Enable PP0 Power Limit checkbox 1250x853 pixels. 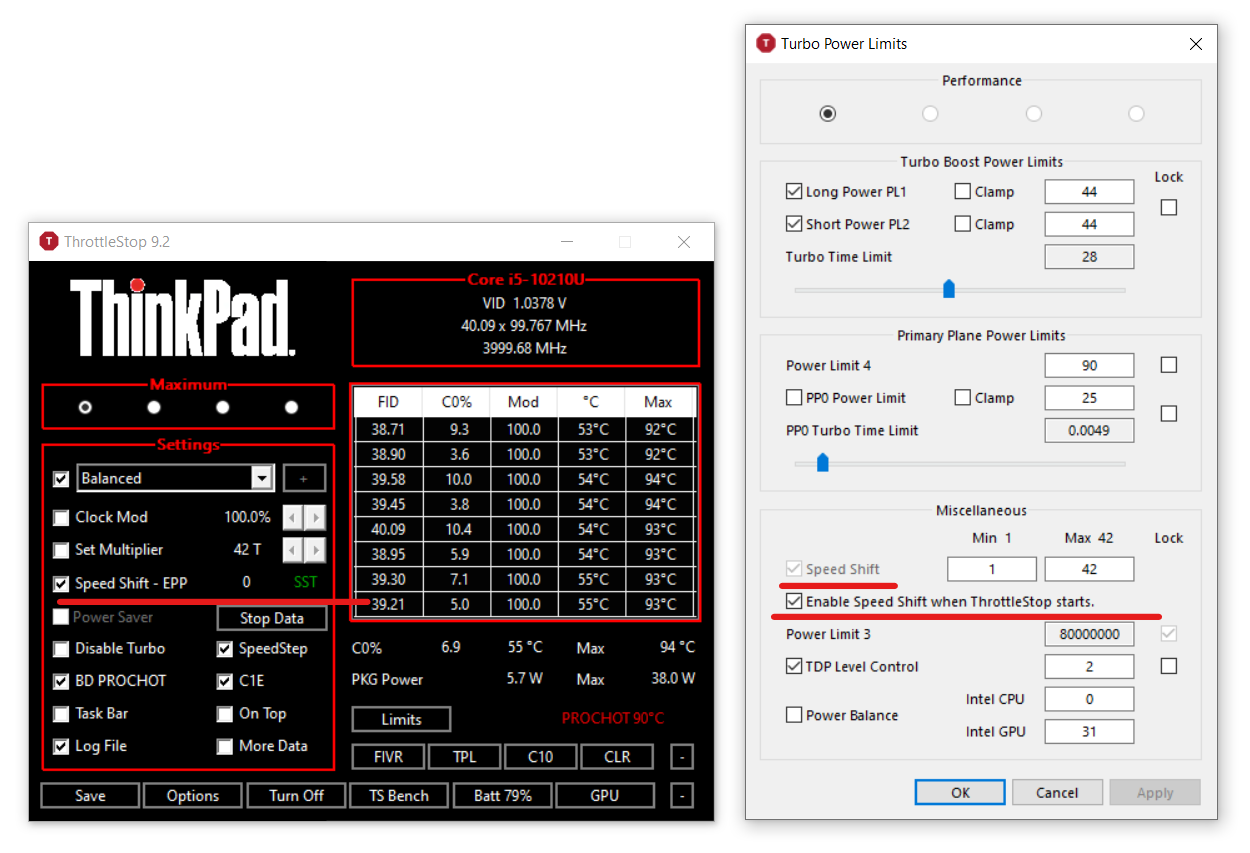click(794, 398)
